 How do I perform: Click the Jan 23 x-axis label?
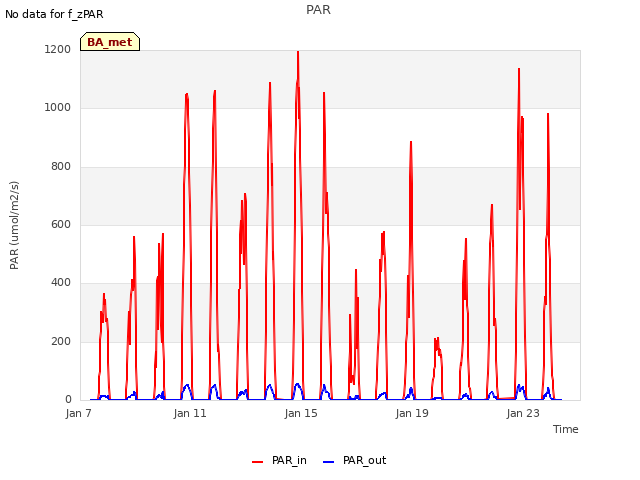523,413
